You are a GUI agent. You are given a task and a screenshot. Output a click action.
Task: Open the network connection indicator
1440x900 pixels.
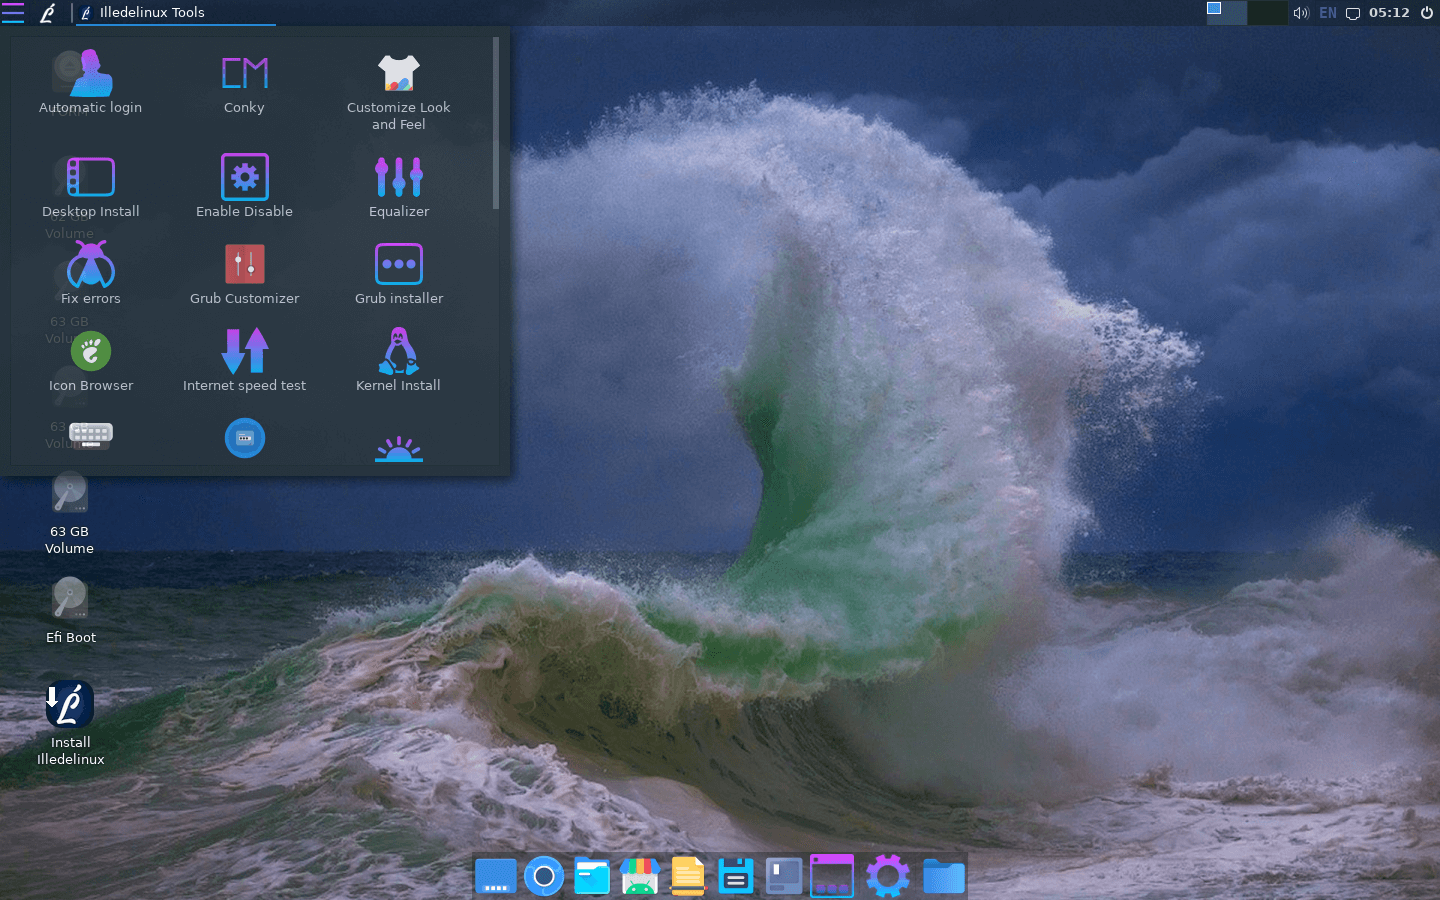[x=1353, y=13]
